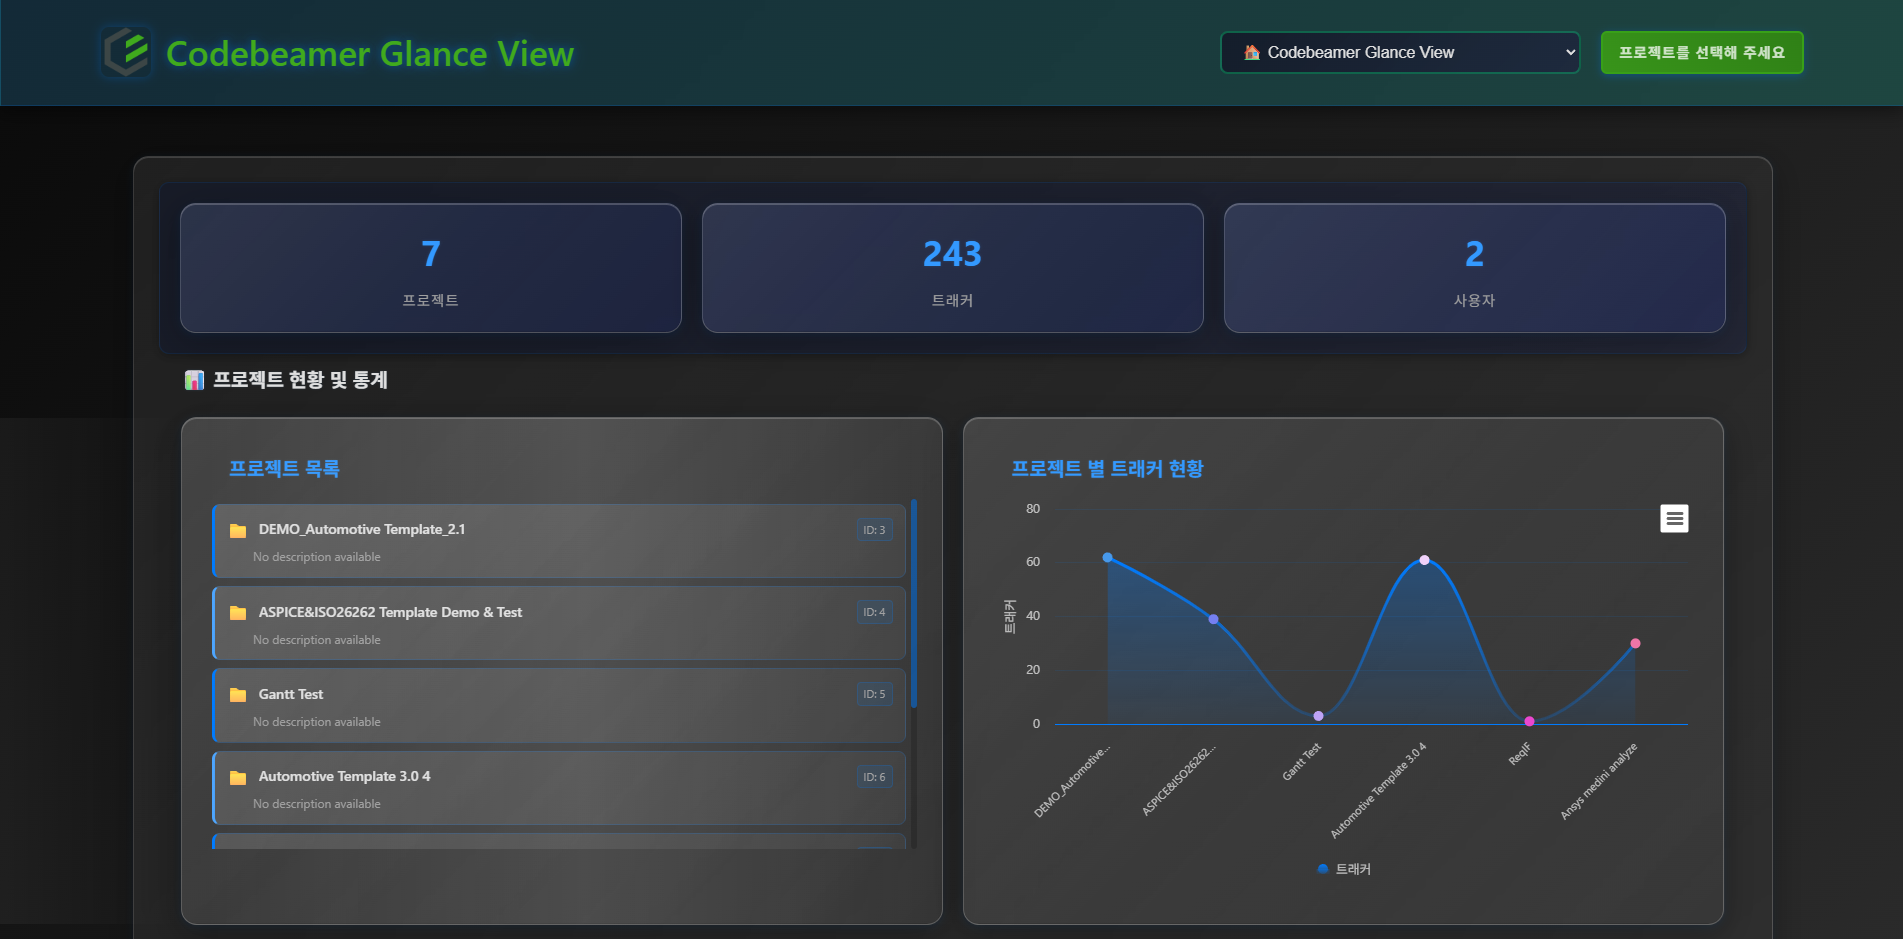Click the 7 프로젝트 stat card
The width and height of the screenshot is (1903, 939).
point(430,268)
